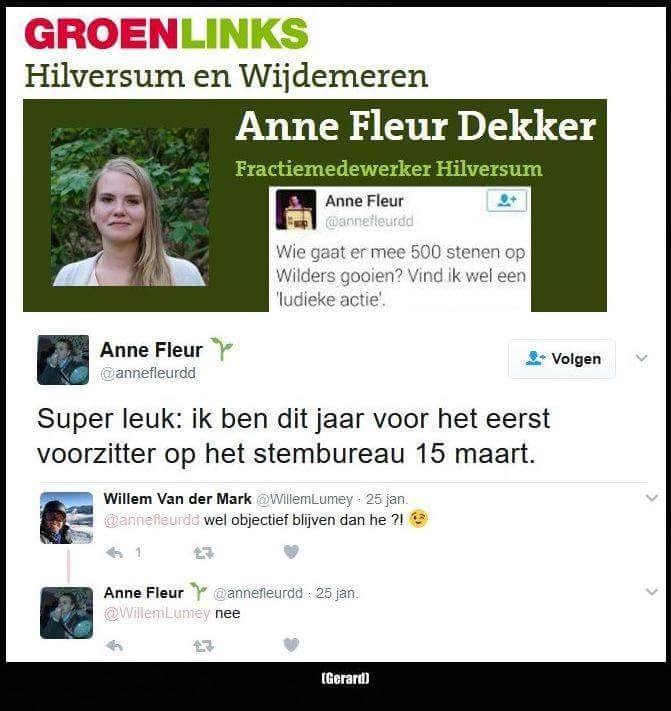Screen dimensions: 671x711
Task: Open the @WillemLumey handle link in header
Action: 305,499
